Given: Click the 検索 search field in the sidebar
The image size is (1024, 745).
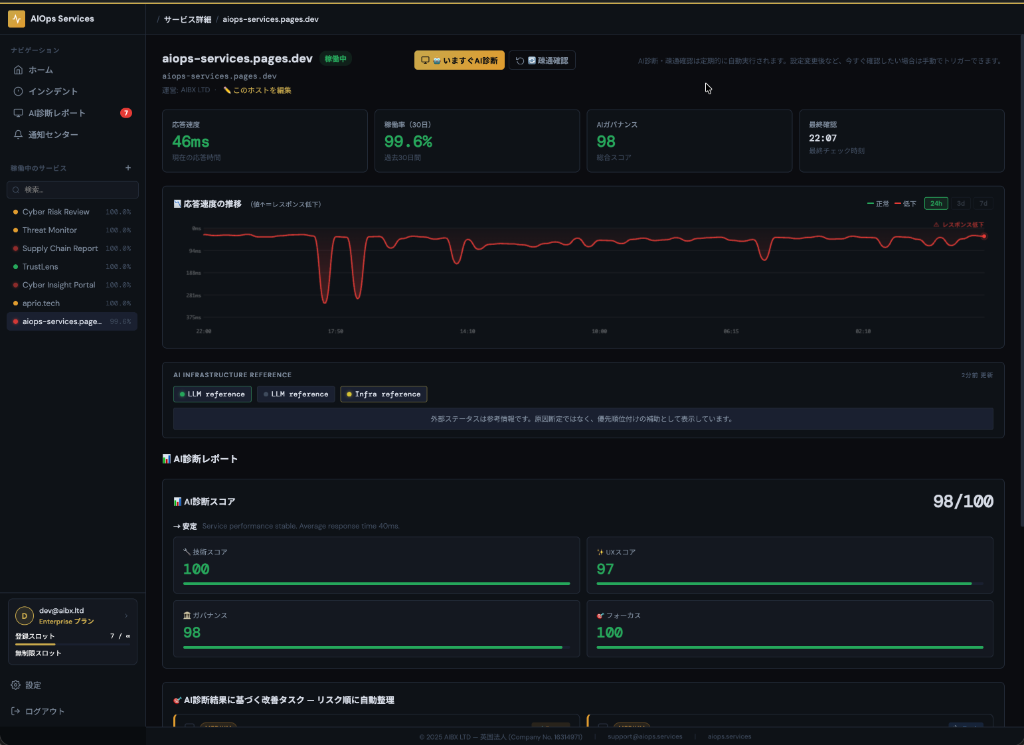Looking at the screenshot, I should point(72,189).
